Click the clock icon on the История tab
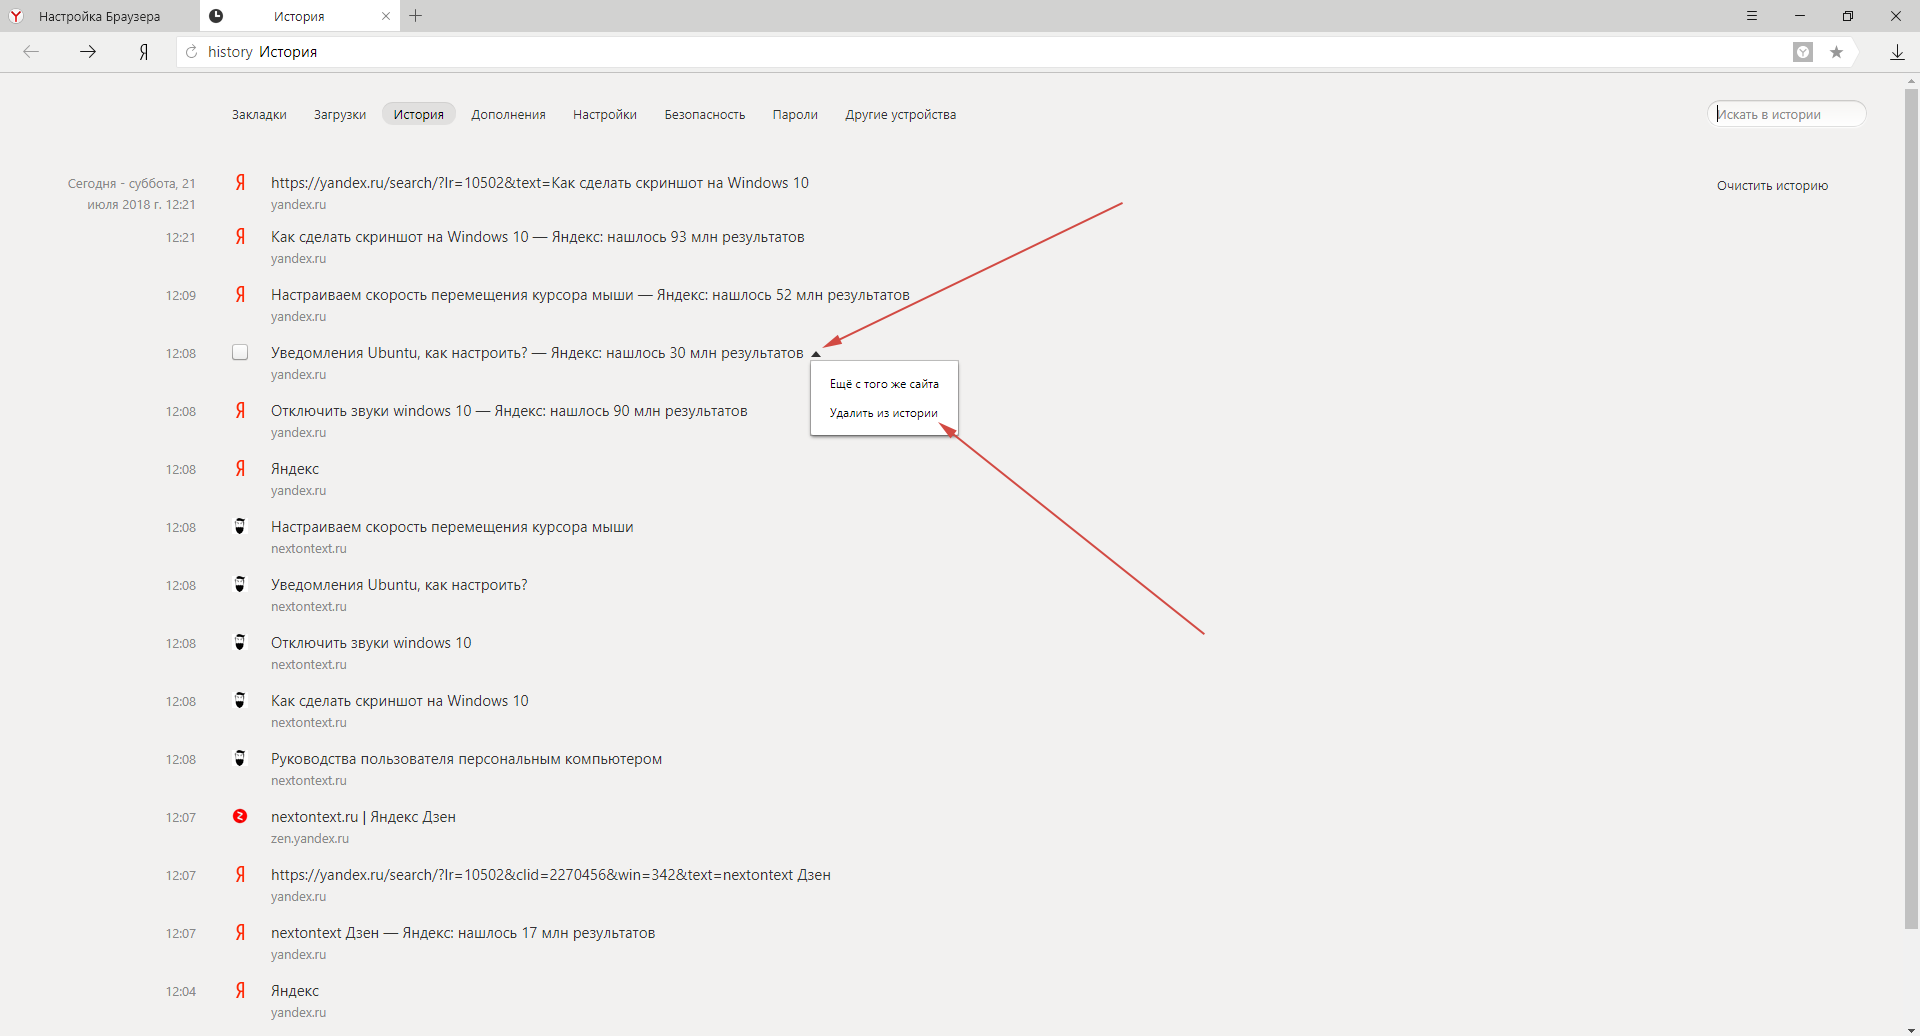This screenshot has width=1920, height=1036. click(x=216, y=16)
